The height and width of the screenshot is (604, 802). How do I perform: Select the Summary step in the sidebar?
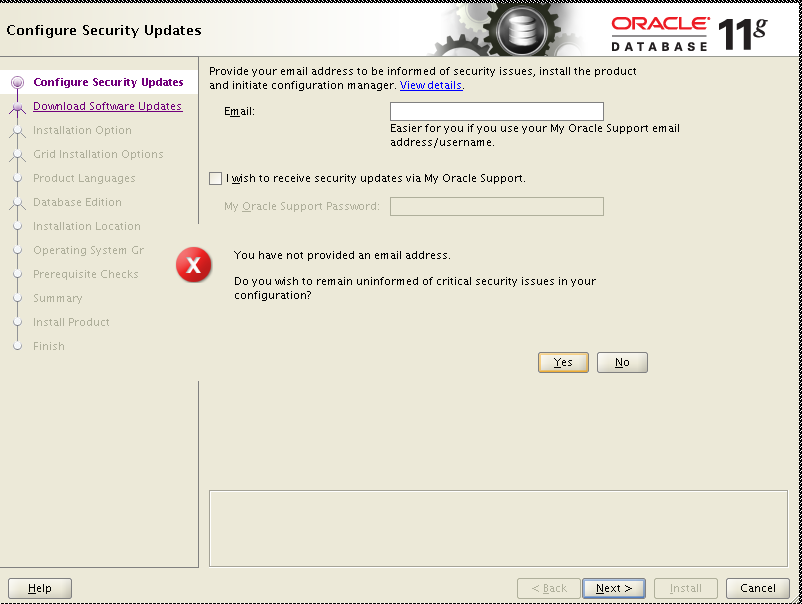tap(58, 298)
